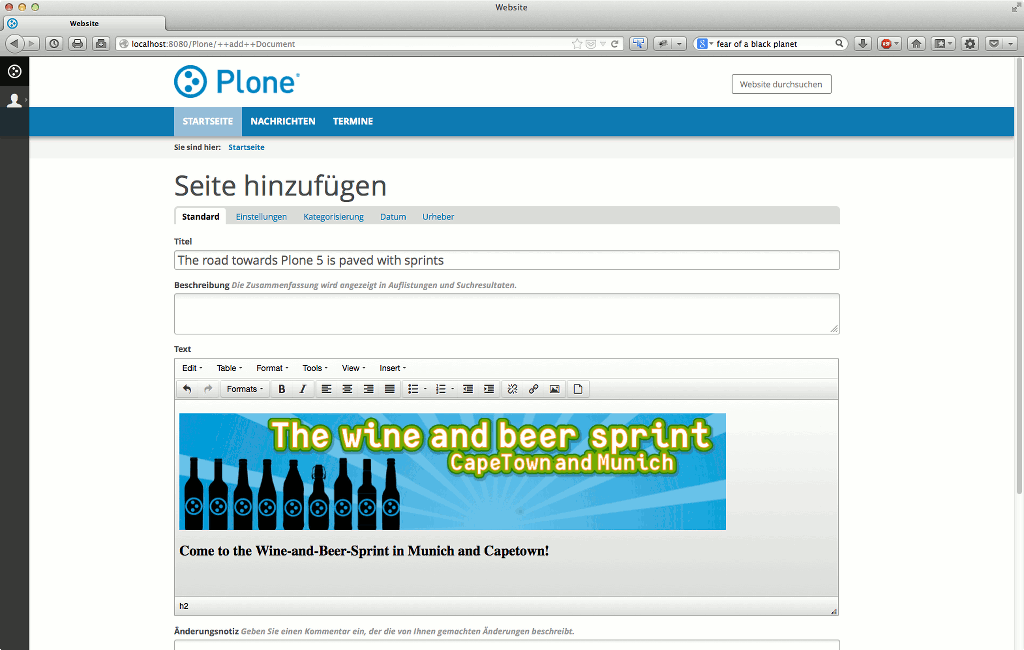Bookmark this page with the star icon
The height and width of the screenshot is (650, 1024).
(577, 44)
